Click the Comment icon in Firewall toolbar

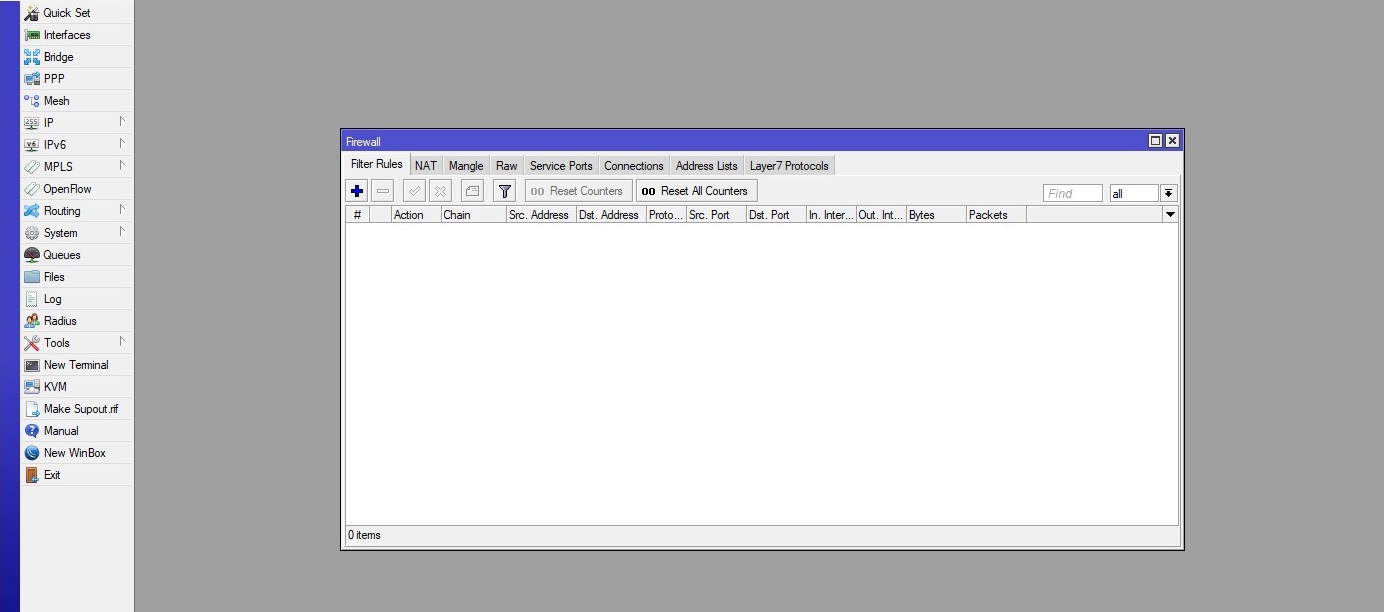(472, 191)
